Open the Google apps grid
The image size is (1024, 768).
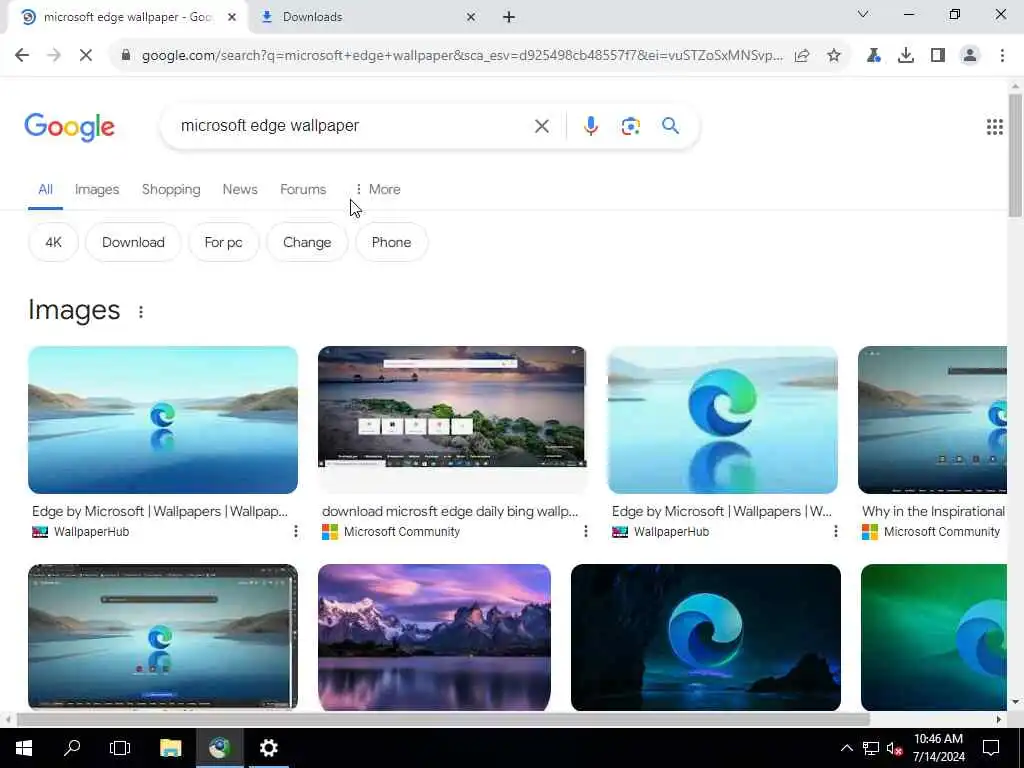[994, 127]
